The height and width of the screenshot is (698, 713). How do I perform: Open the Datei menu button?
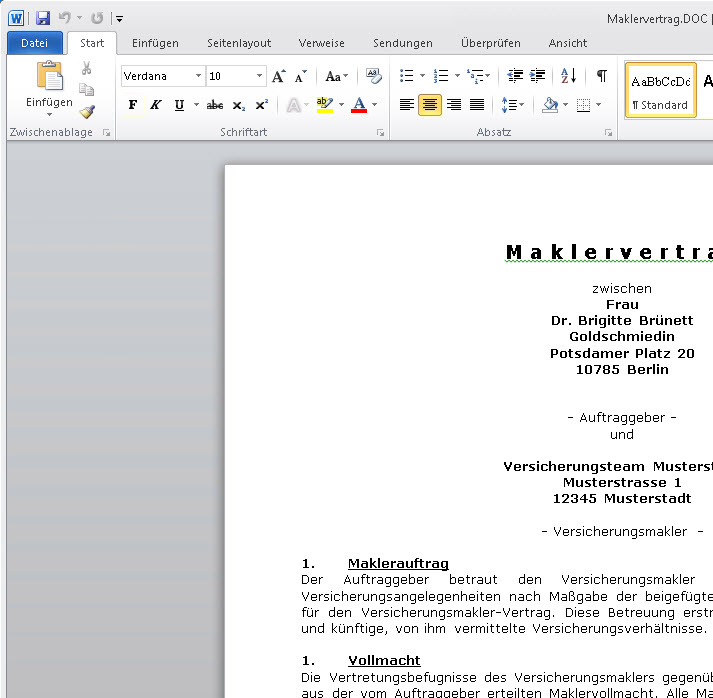pos(34,43)
